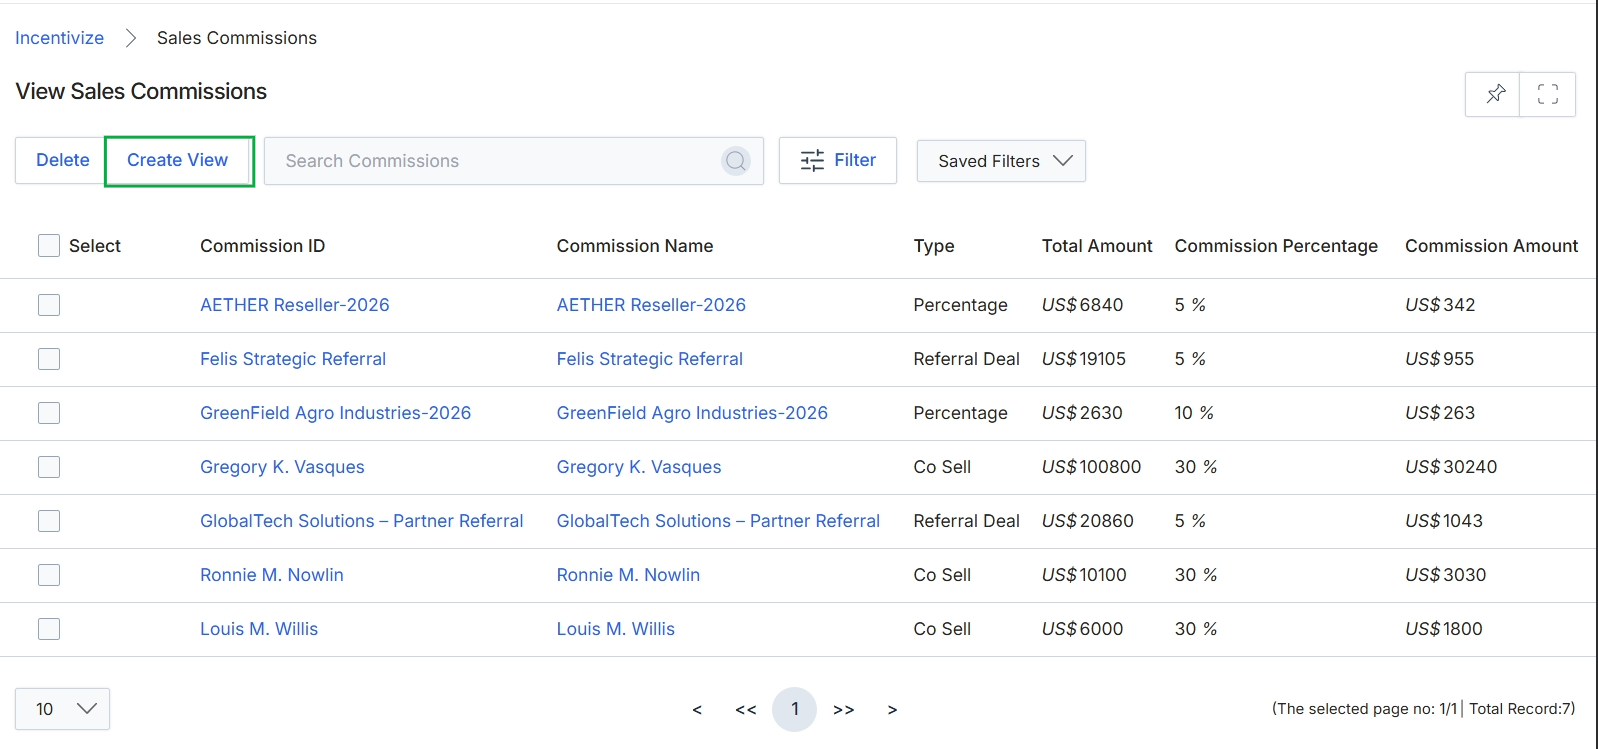Image resolution: width=1598 pixels, height=749 pixels.
Task: Open GreenField Agro Industries-2026 Commission ID link
Action: pyautogui.click(x=335, y=413)
